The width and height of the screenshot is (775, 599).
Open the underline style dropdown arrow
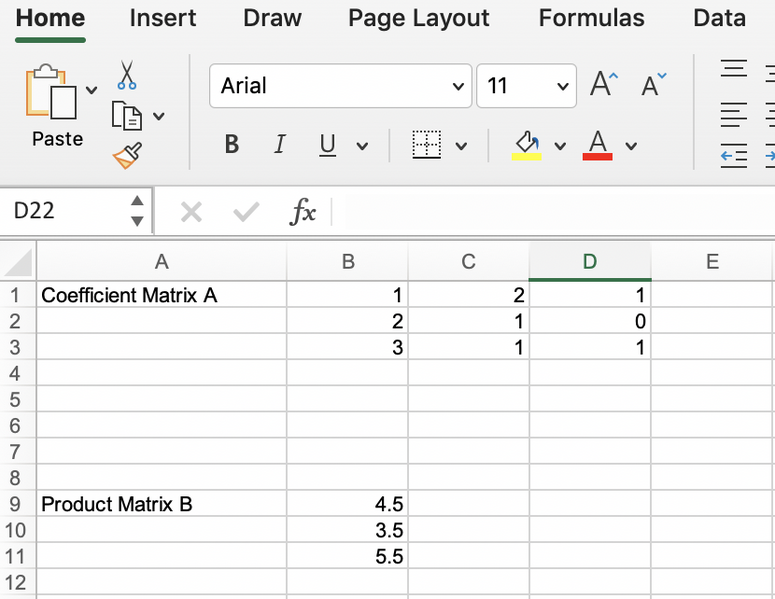coord(362,146)
